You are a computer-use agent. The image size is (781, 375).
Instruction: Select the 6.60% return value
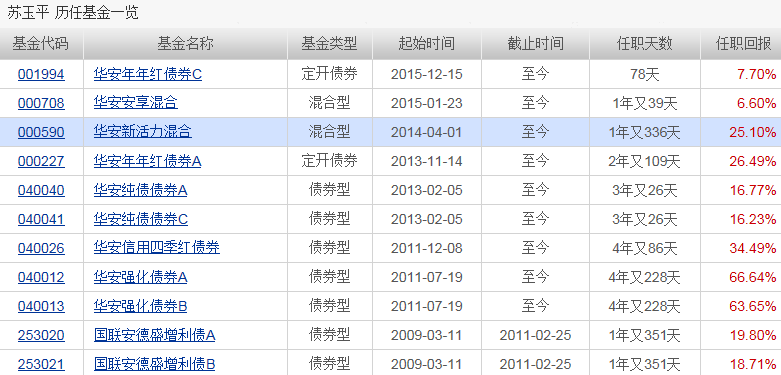point(757,104)
